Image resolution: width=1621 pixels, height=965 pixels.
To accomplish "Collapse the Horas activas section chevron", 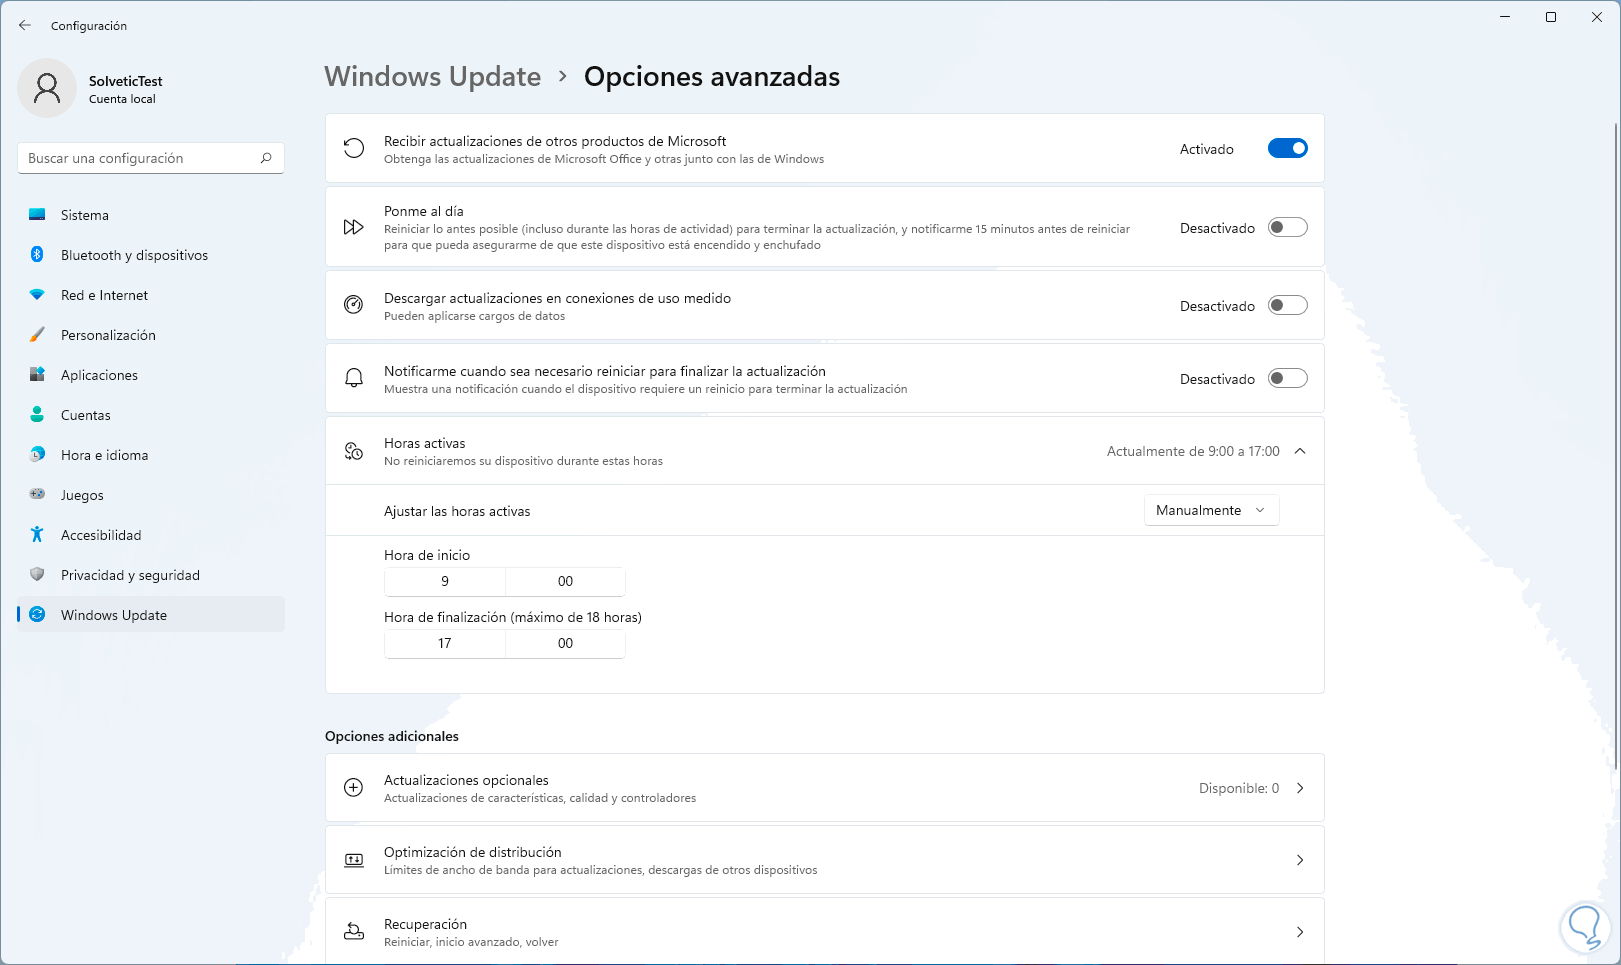I will coord(1300,451).
